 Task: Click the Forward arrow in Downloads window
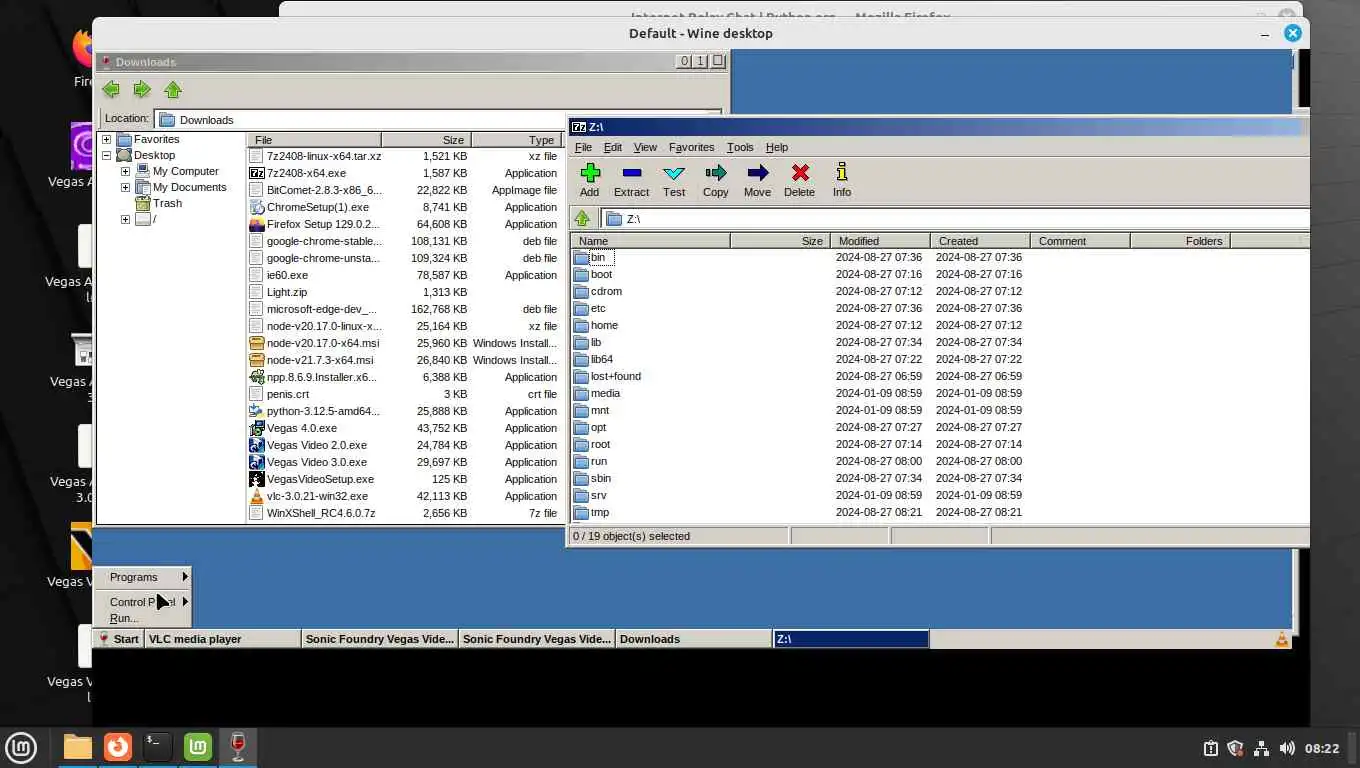(x=142, y=90)
